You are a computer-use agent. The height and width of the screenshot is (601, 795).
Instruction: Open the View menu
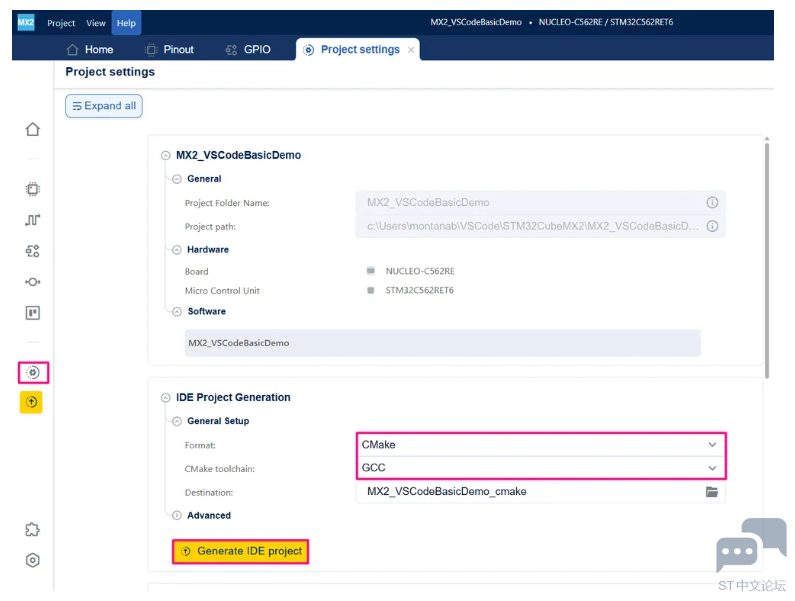tap(95, 23)
